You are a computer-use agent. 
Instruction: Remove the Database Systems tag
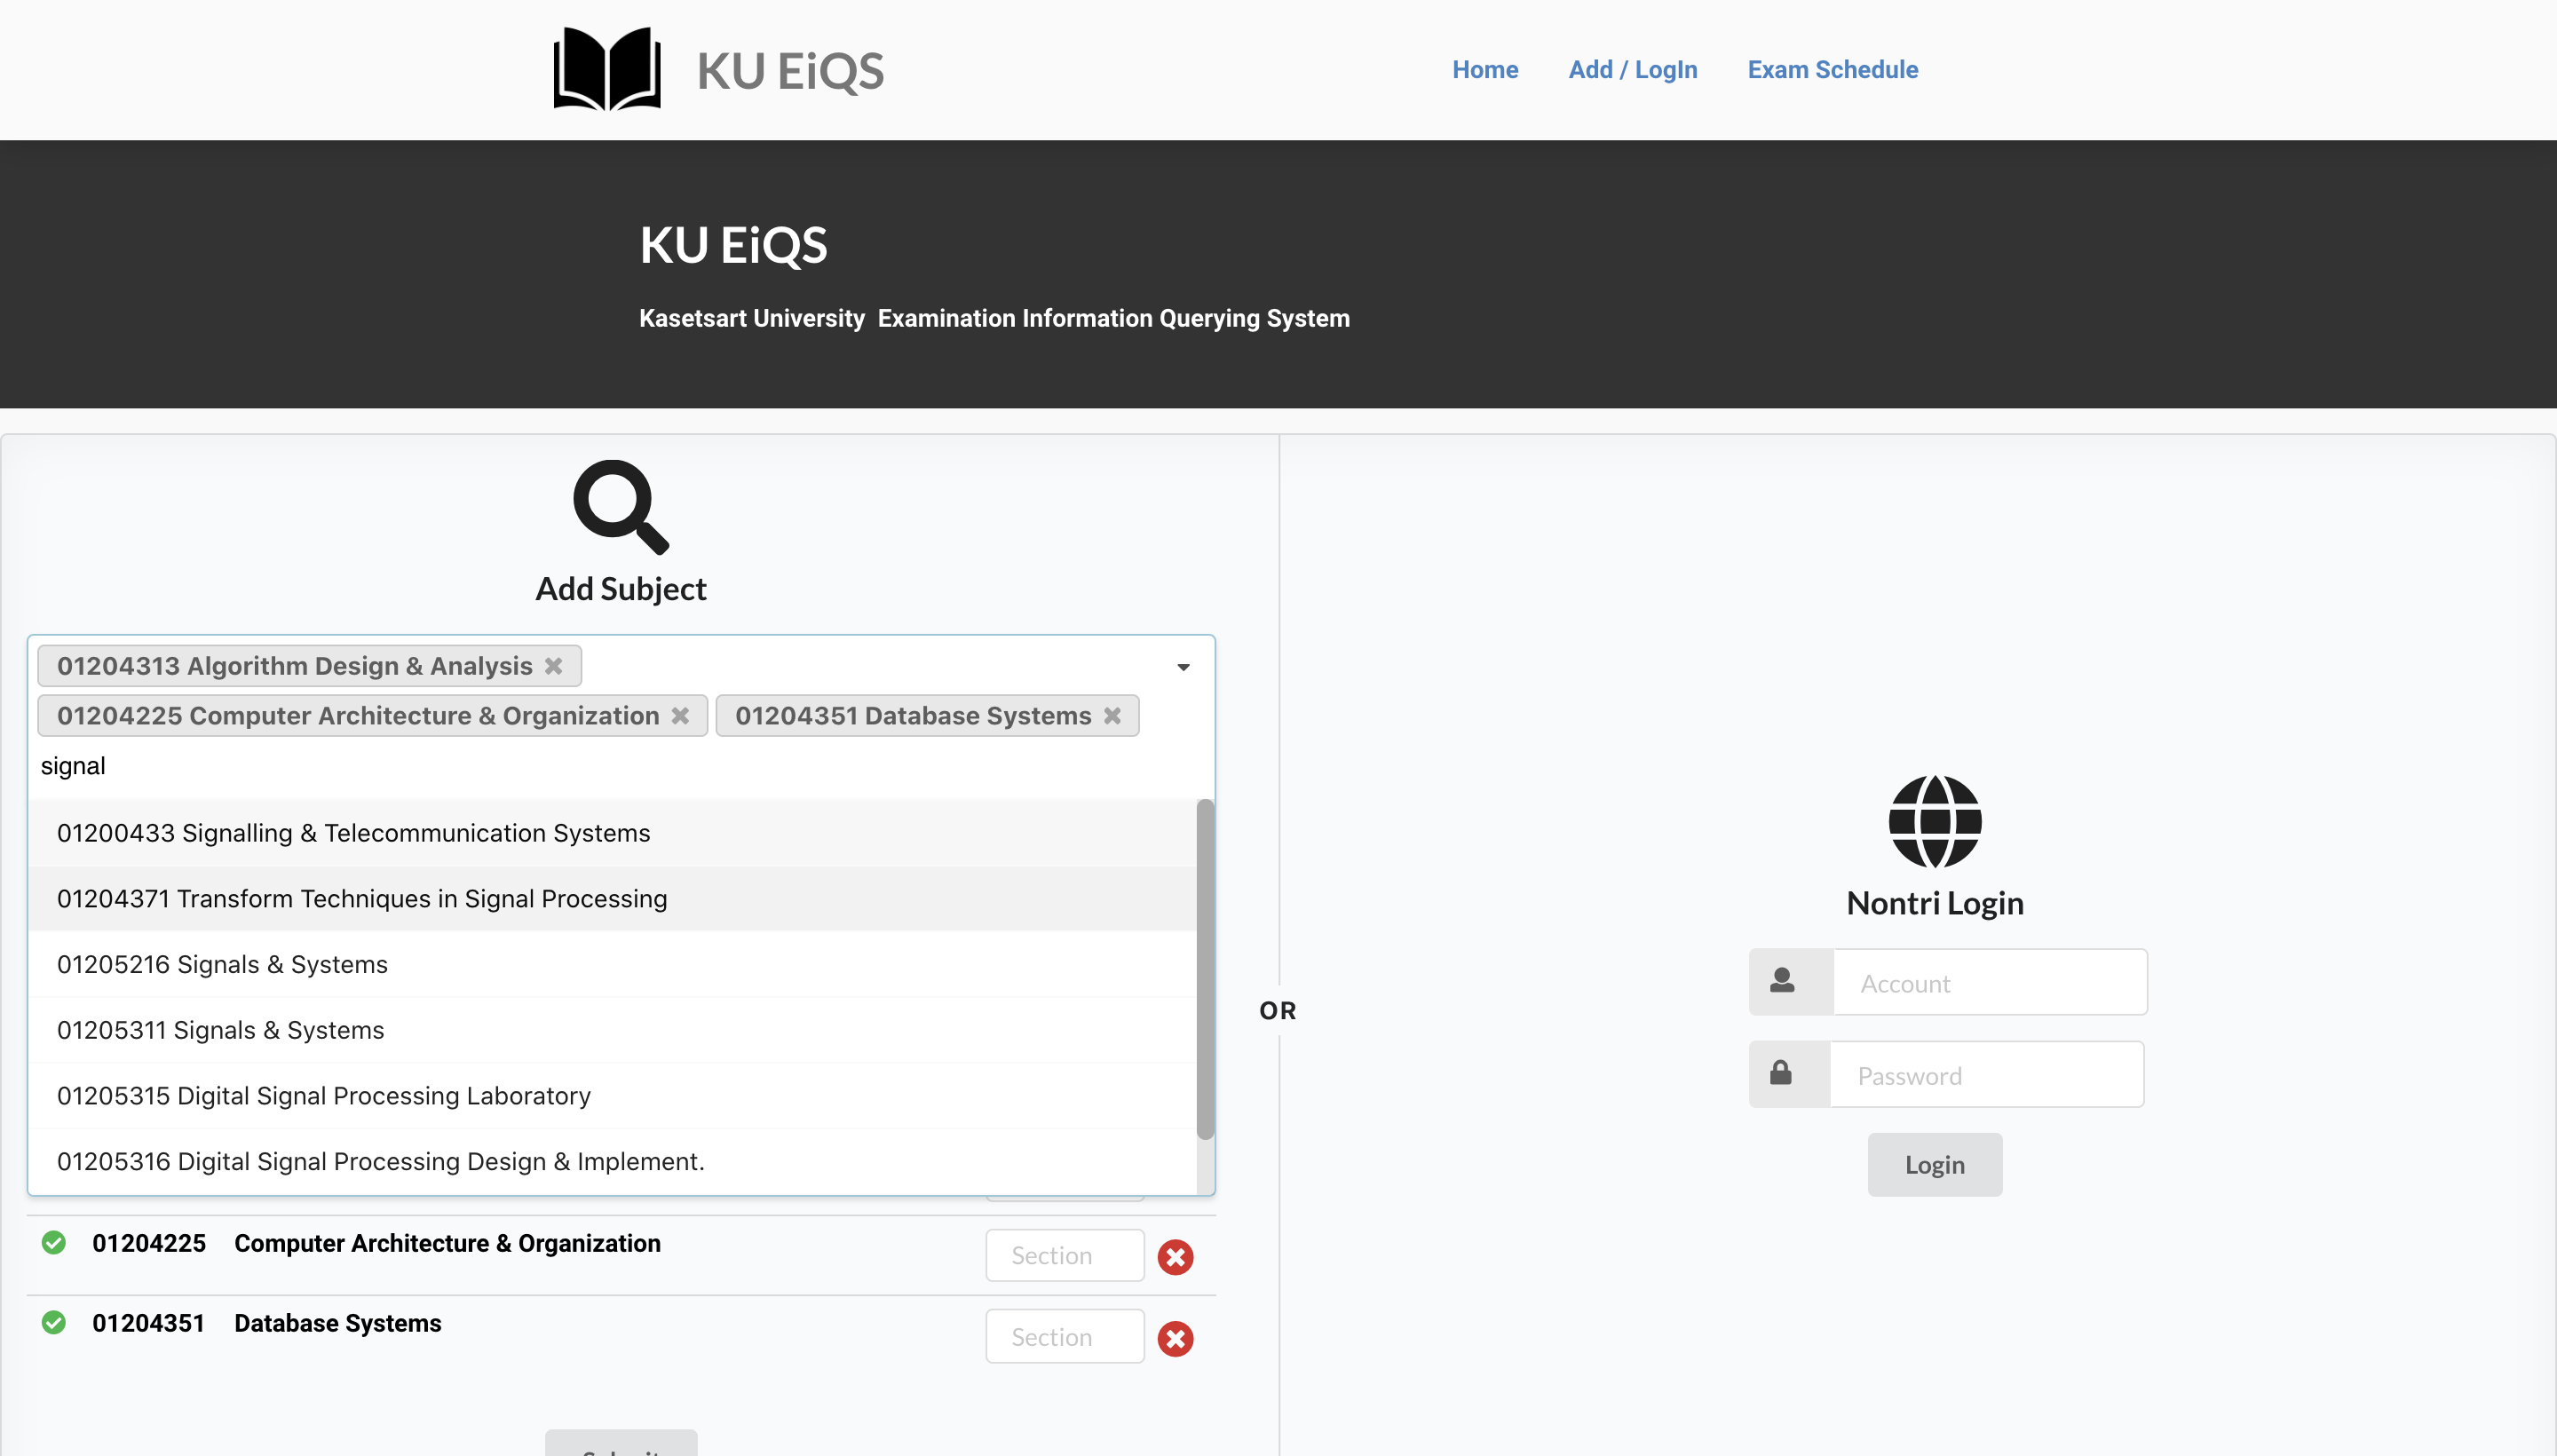(x=1112, y=716)
